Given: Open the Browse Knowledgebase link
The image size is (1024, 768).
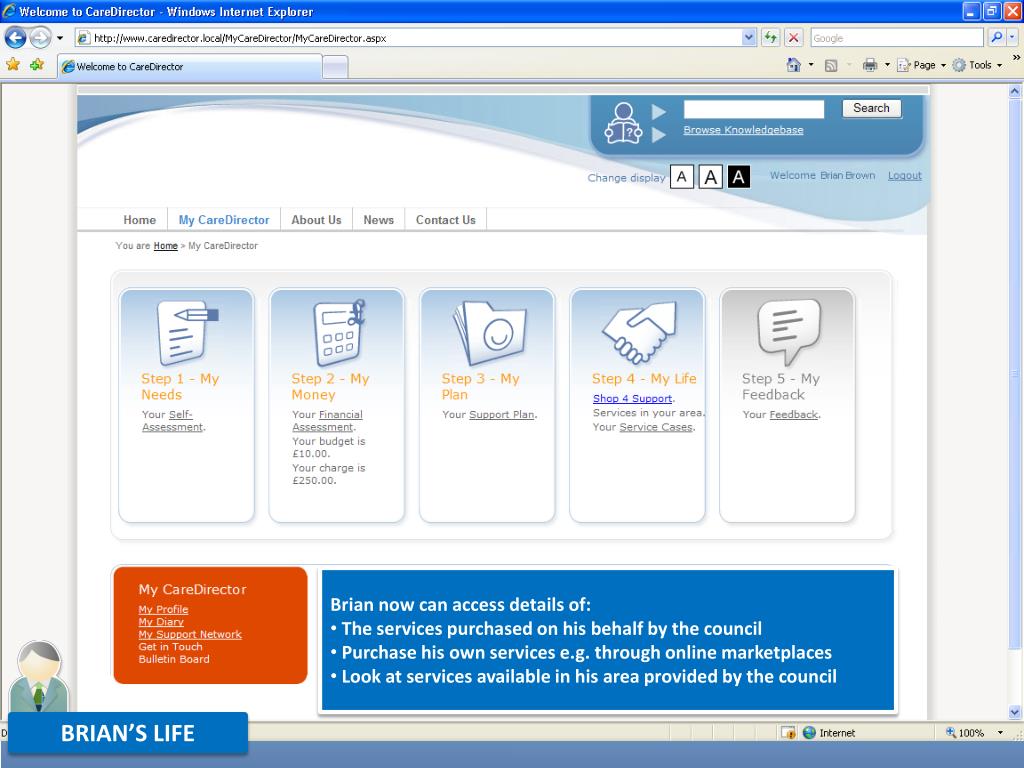Looking at the screenshot, I should pos(743,130).
